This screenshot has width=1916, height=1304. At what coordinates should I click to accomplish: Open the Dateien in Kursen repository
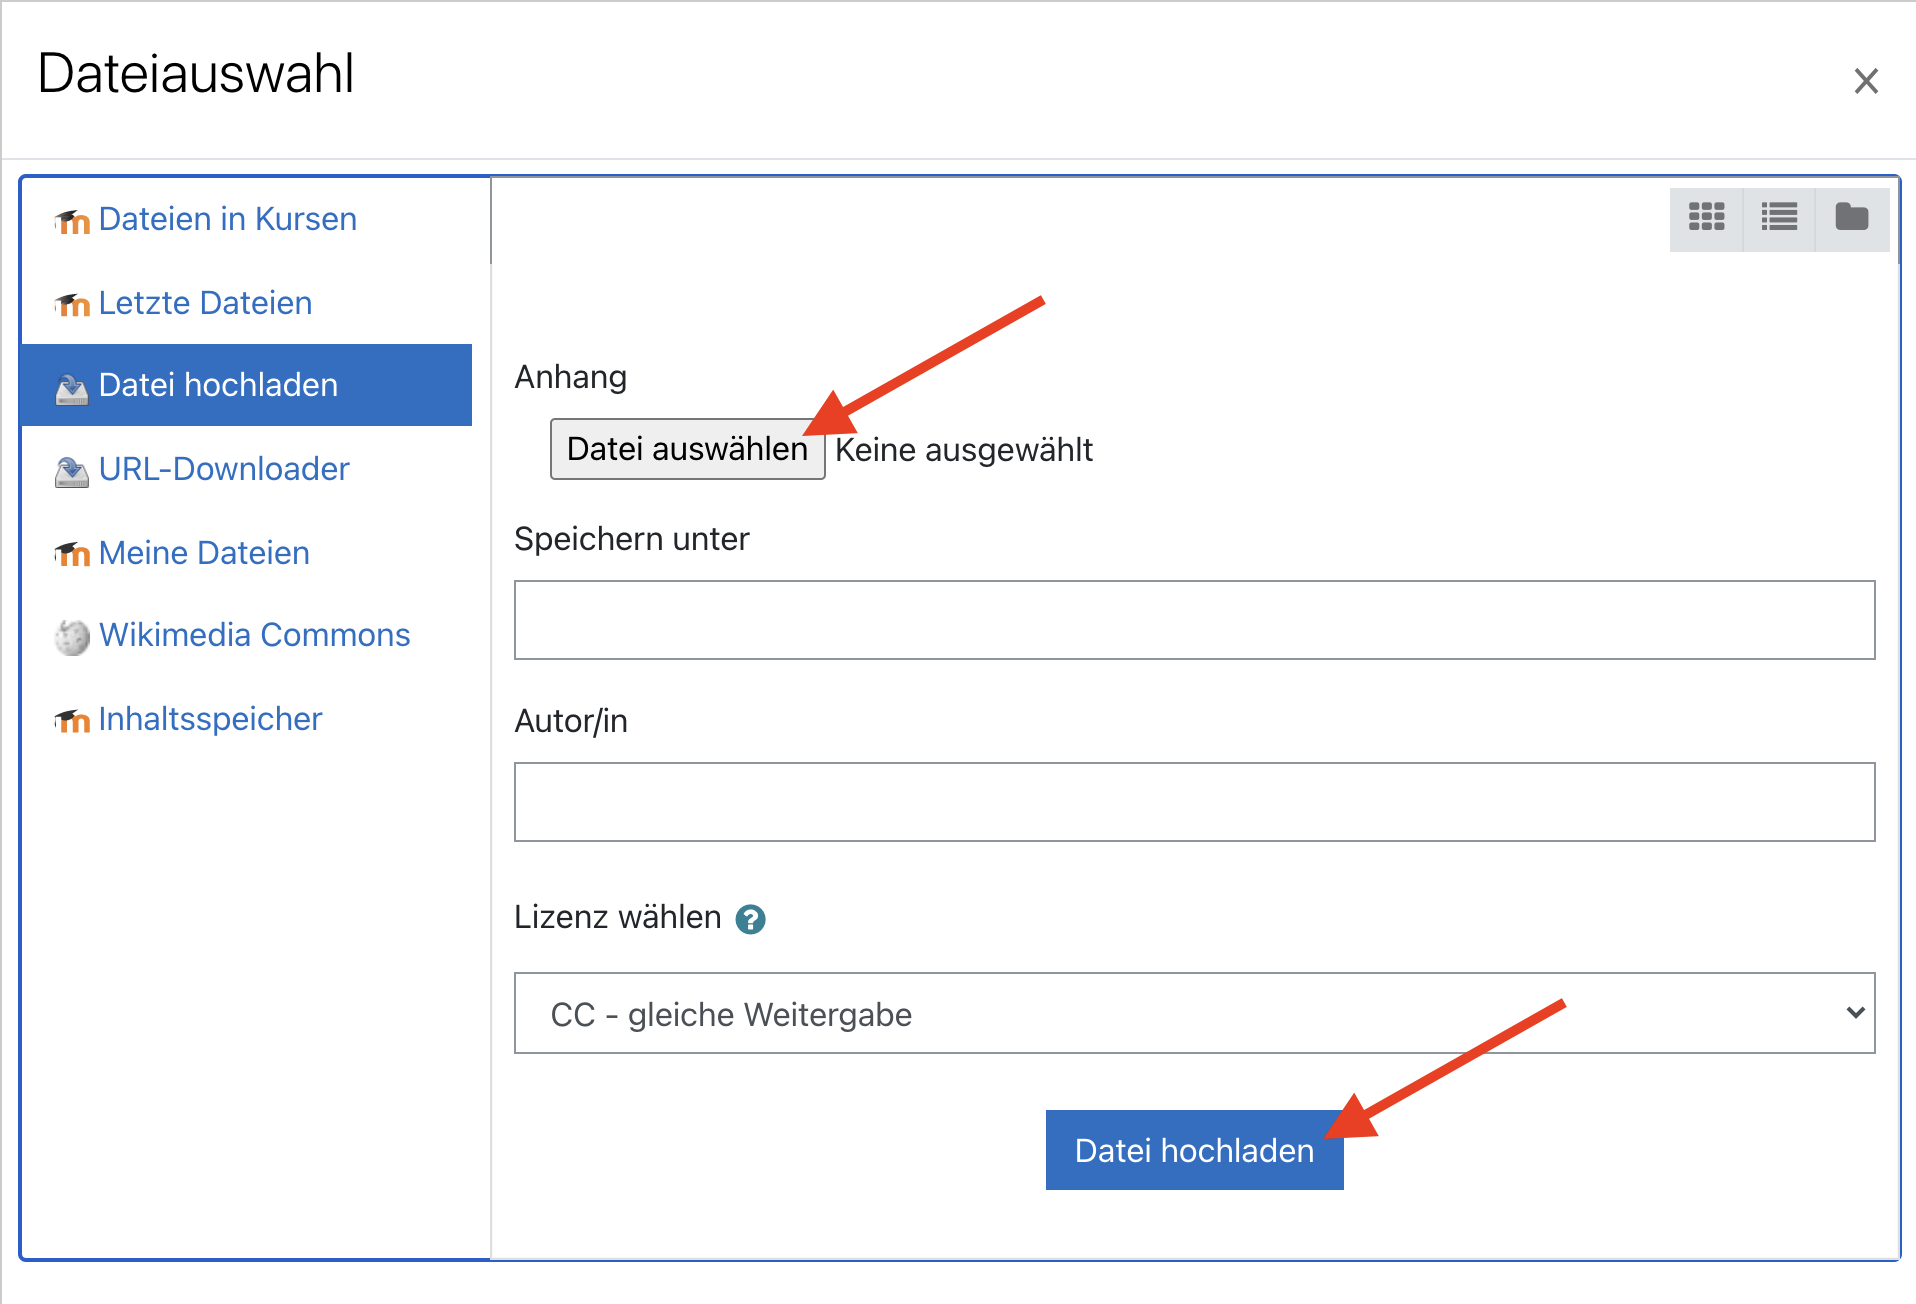227,219
